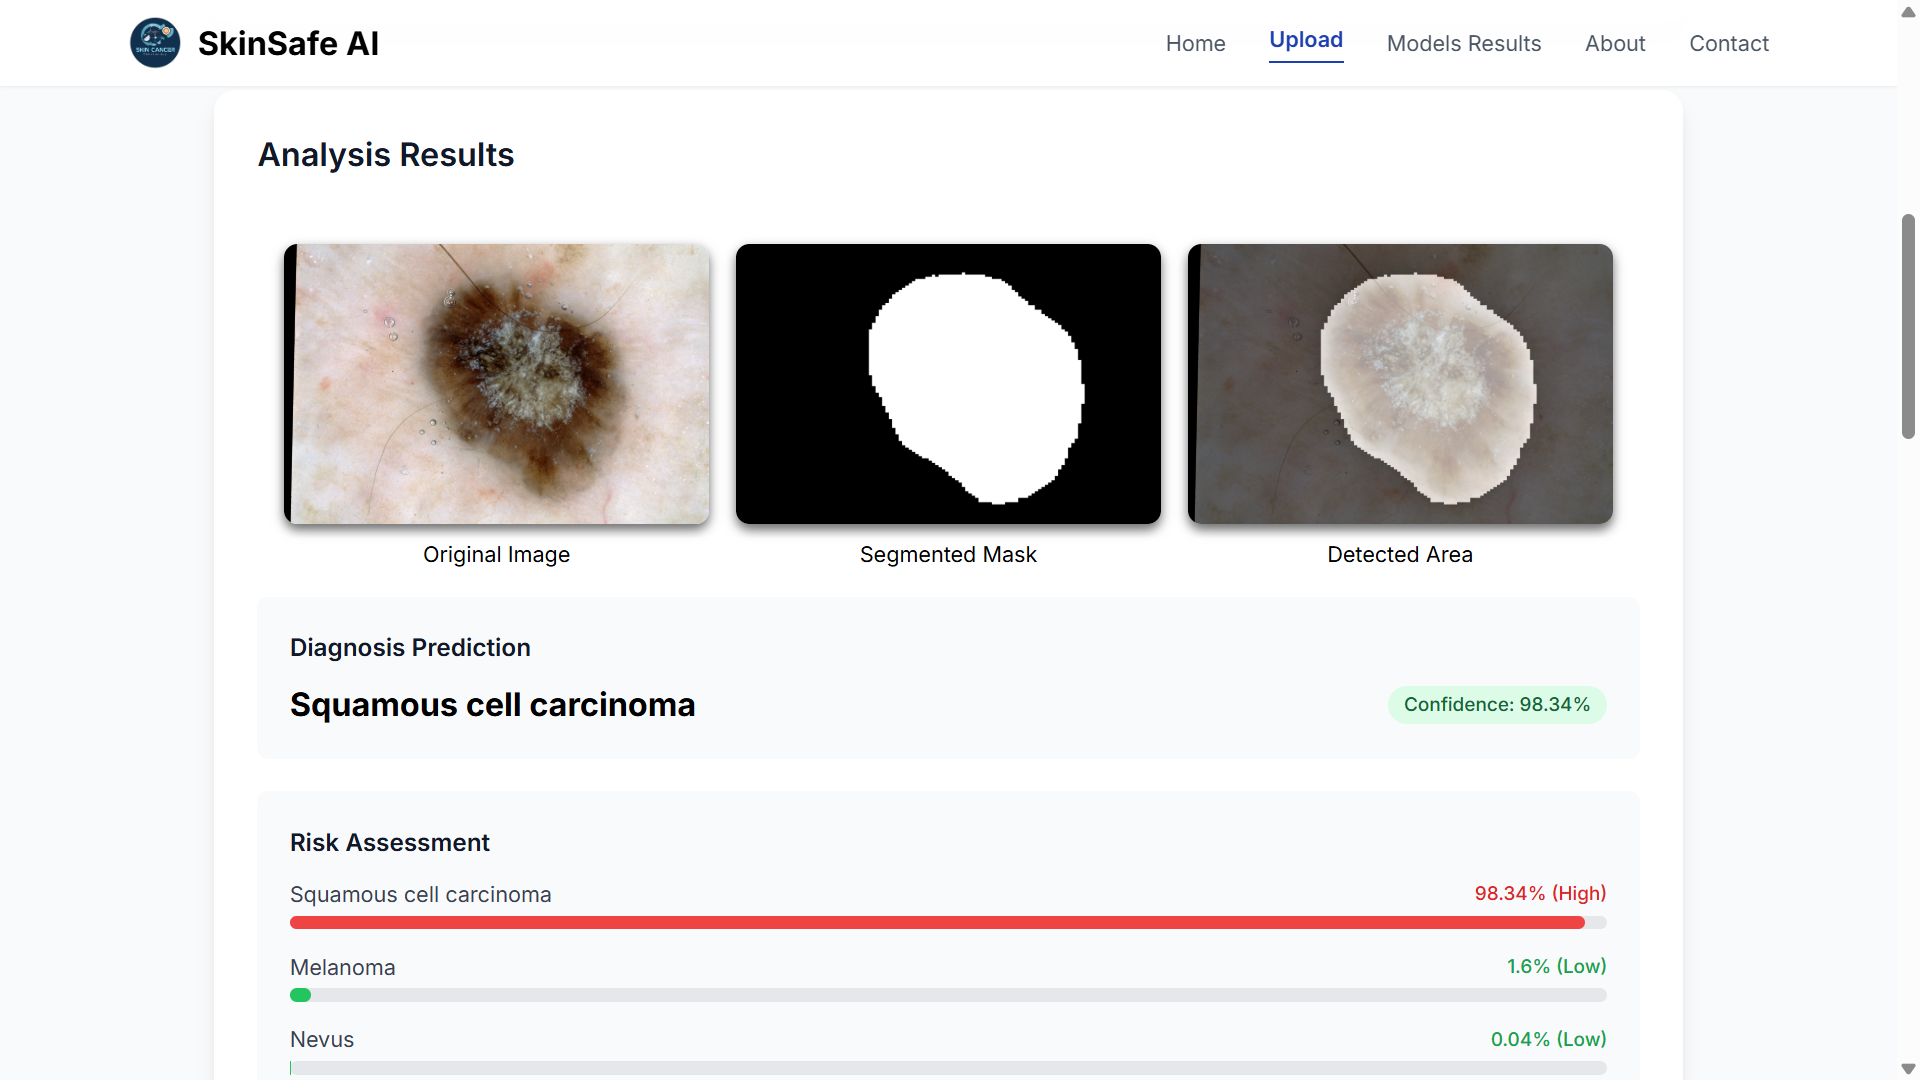This screenshot has width=1920, height=1080.
Task: Open the Contact page link
Action: click(1728, 43)
